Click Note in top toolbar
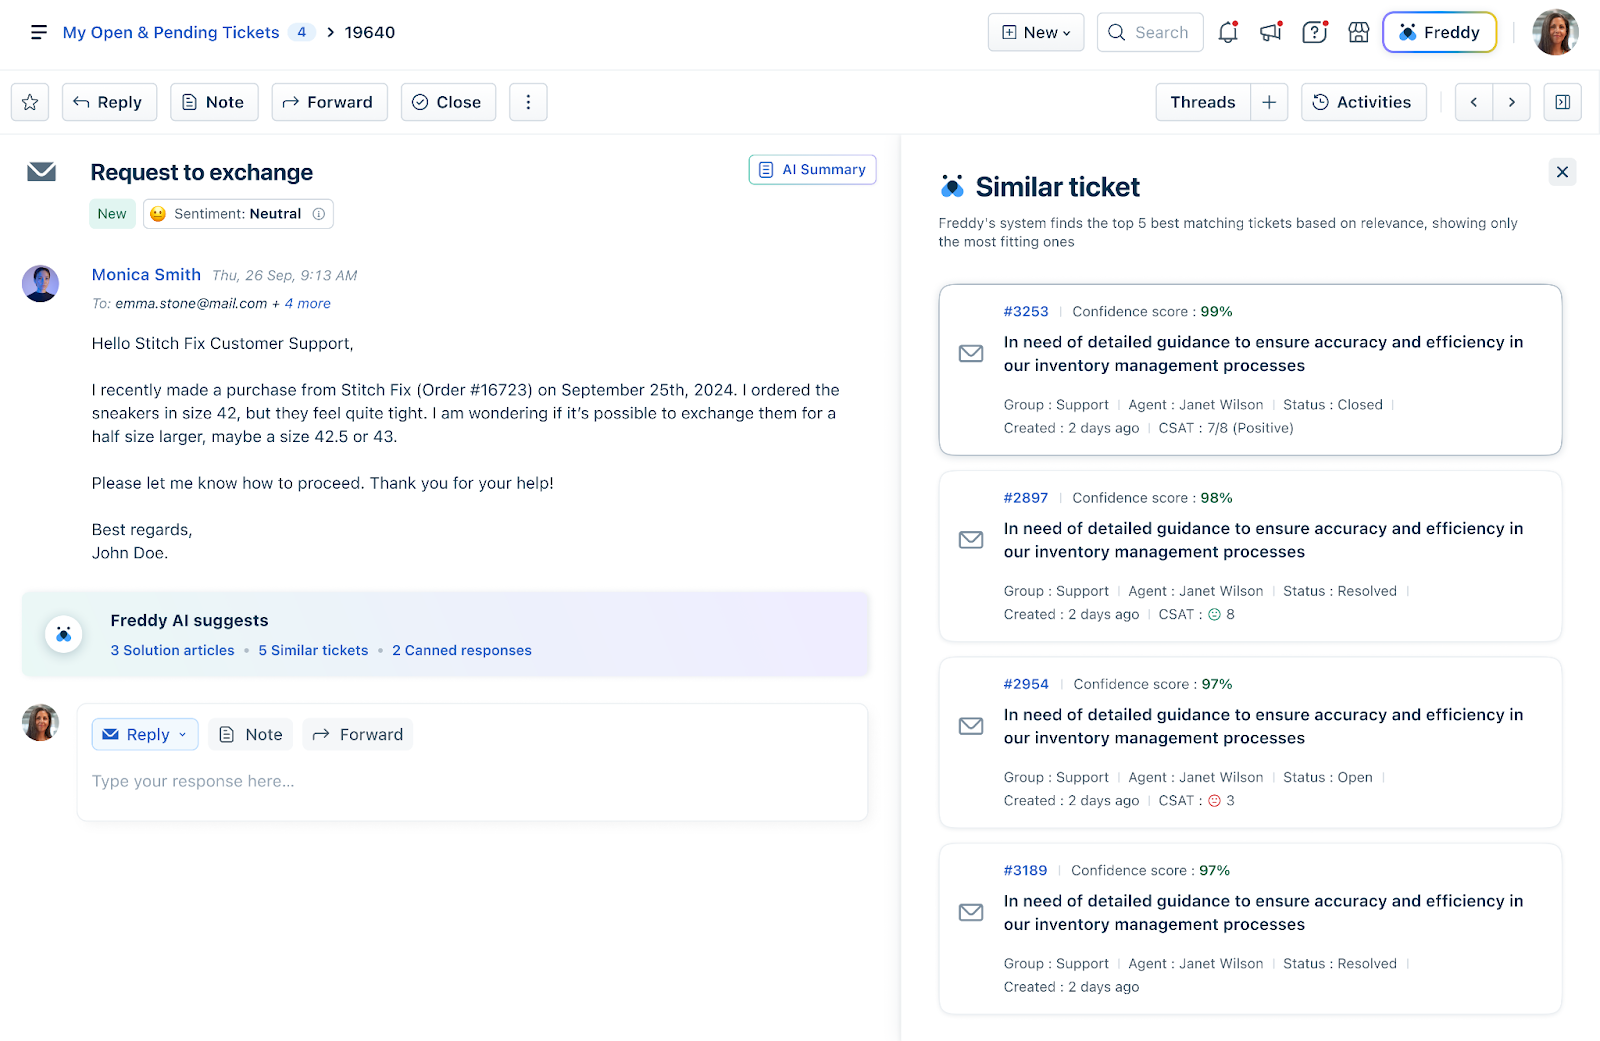The height and width of the screenshot is (1041, 1600). click(x=214, y=102)
